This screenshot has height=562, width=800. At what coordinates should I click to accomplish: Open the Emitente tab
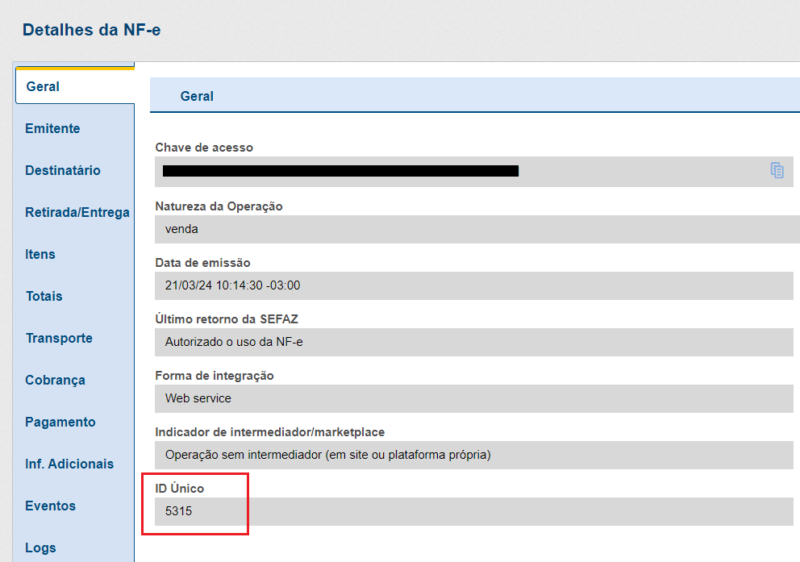click(53, 129)
